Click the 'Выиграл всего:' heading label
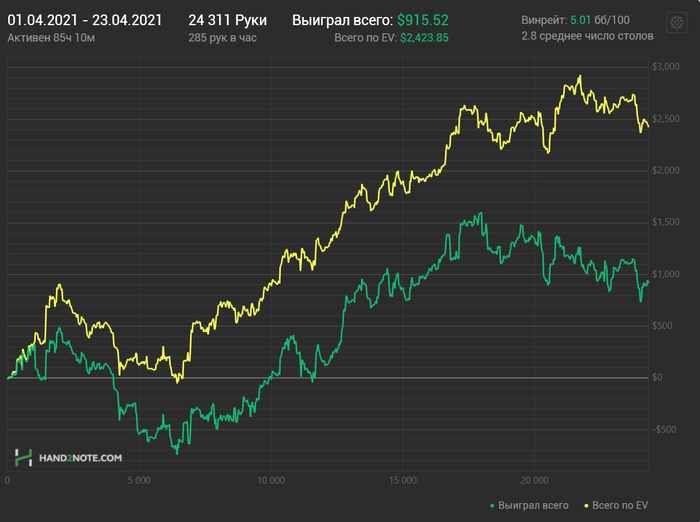The height and width of the screenshot is (522, 700). tap(342, 20)
